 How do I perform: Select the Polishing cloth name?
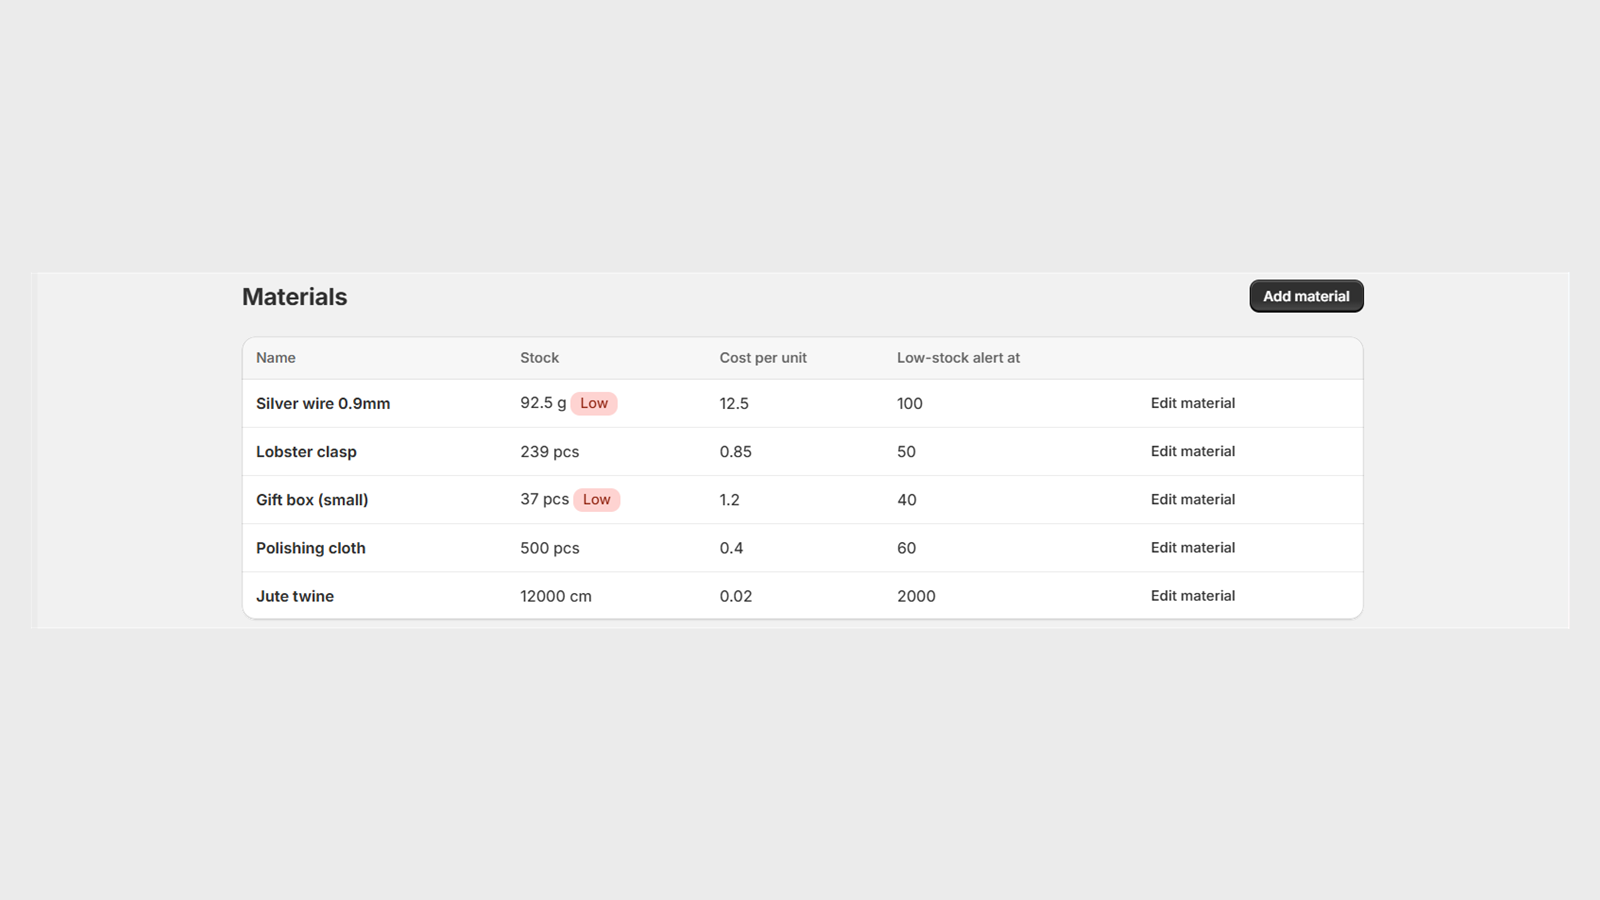(x=311, y=548)
